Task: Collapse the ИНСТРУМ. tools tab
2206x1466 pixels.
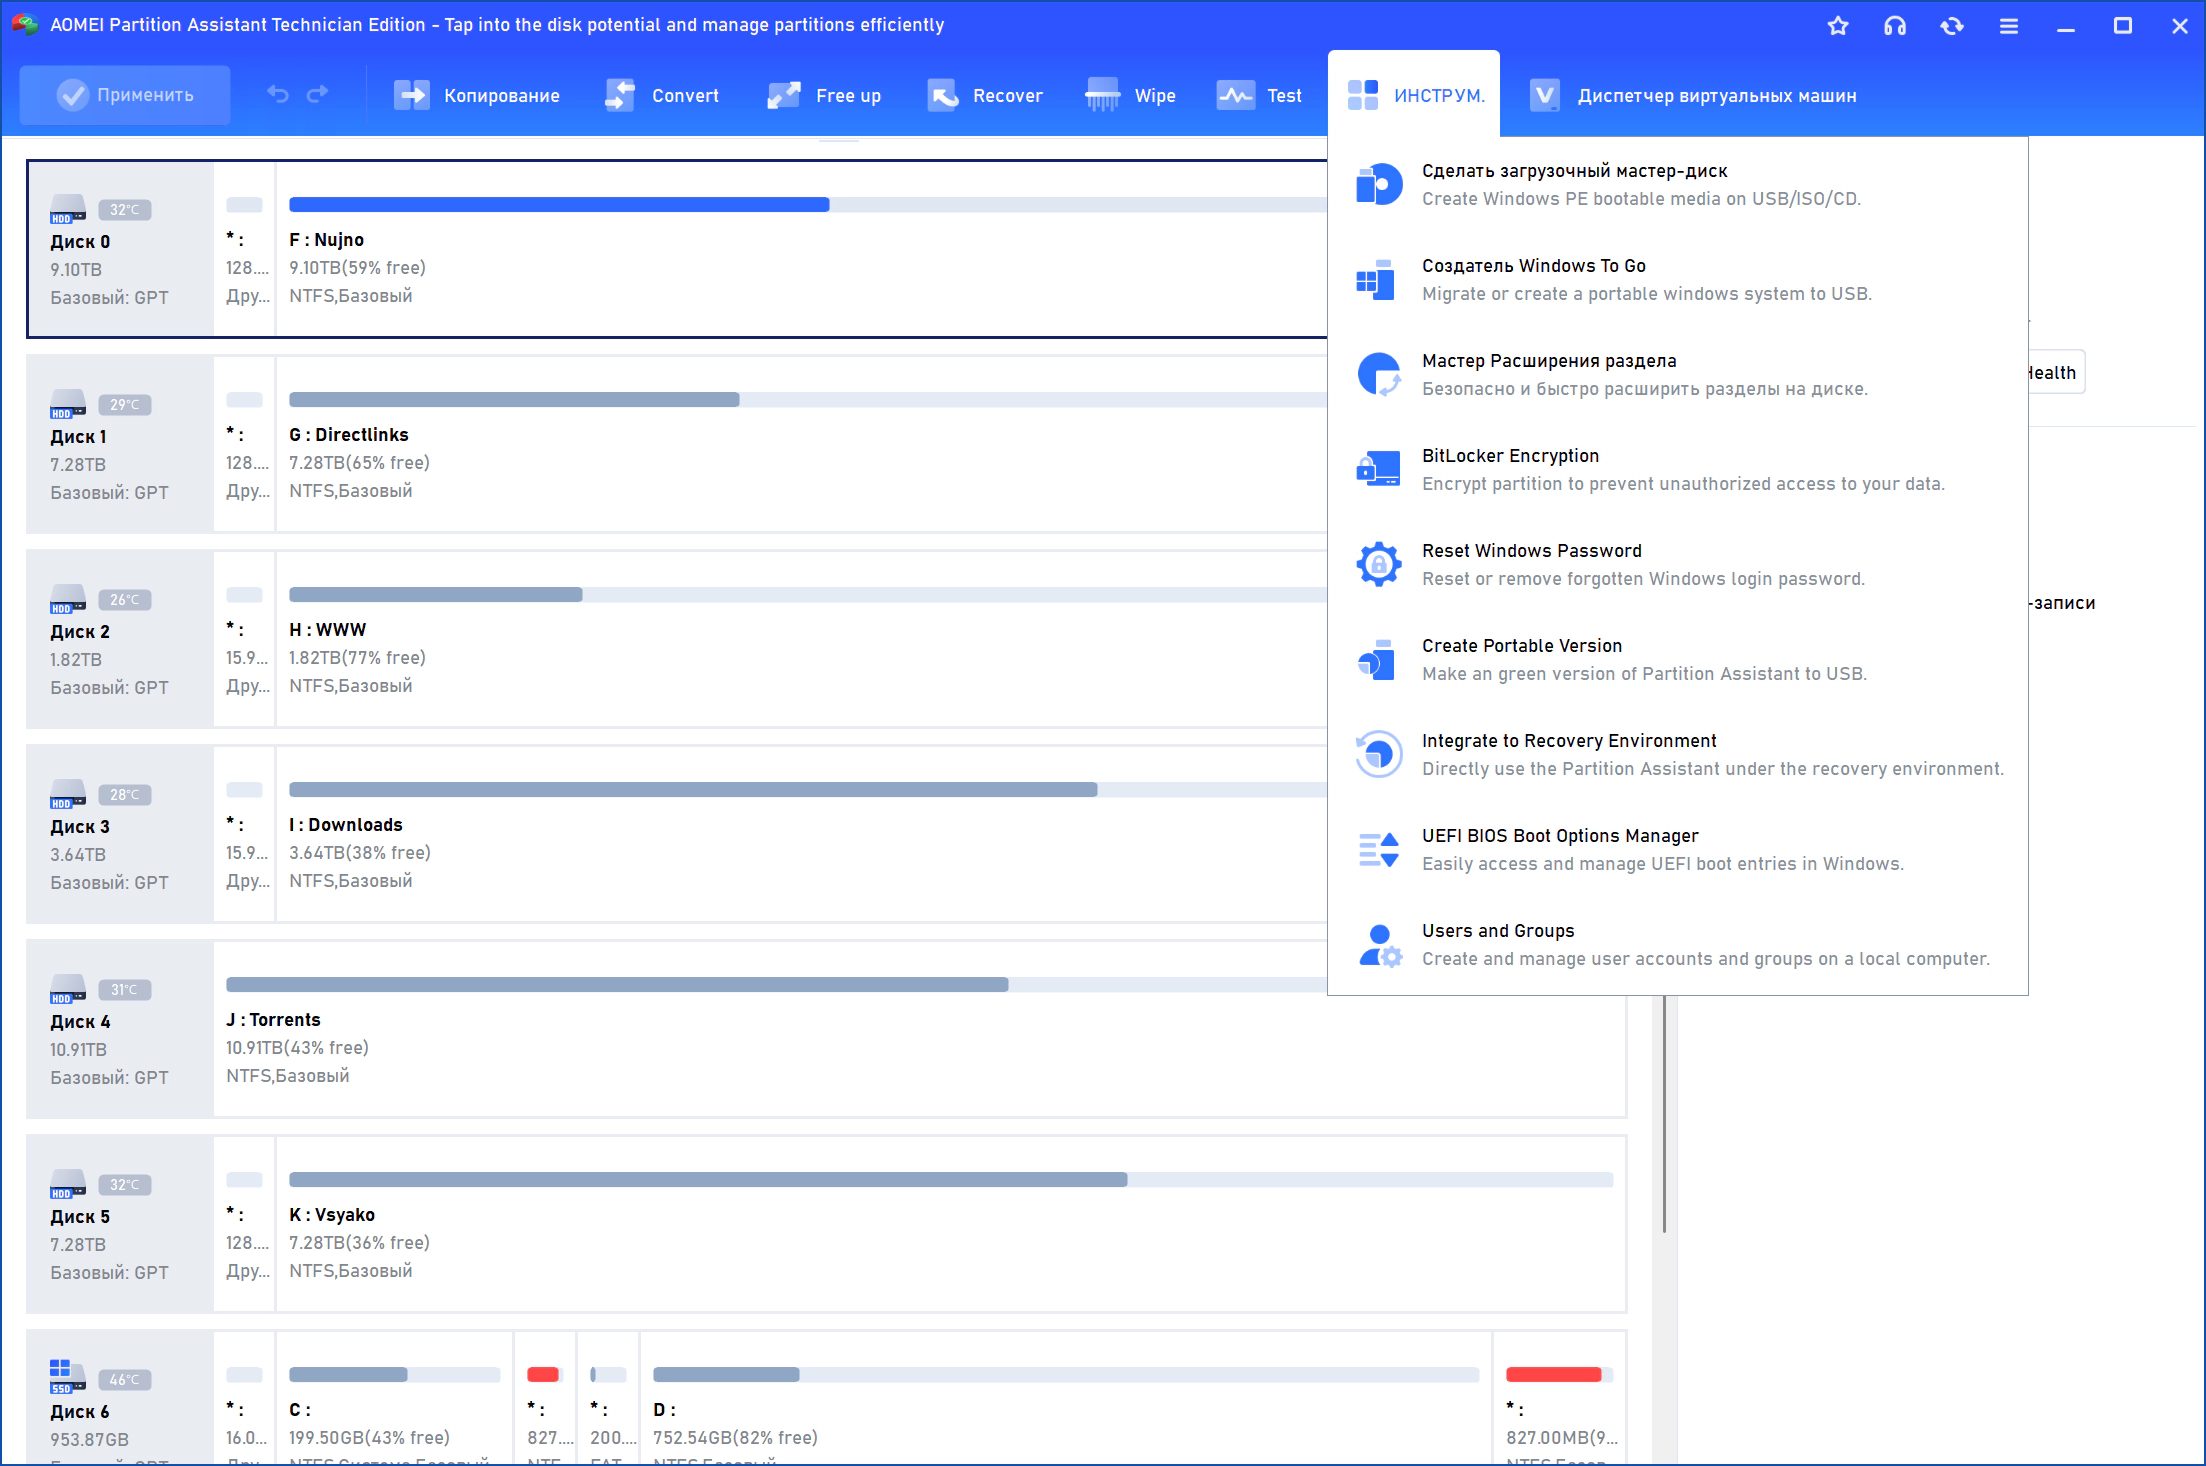Action: coord(1415,95)
